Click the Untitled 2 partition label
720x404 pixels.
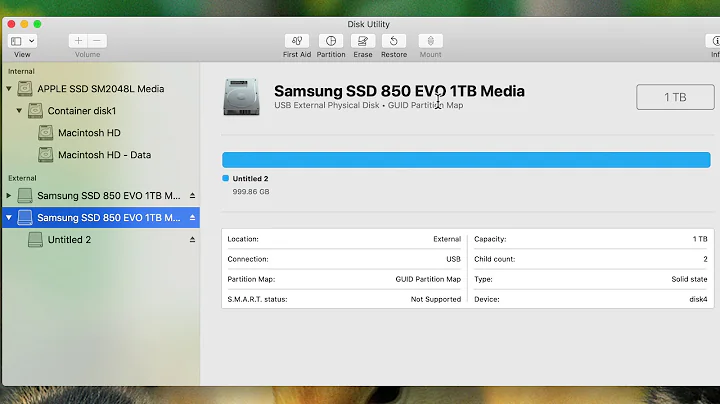pyautogui.click(x=250, y=179)
